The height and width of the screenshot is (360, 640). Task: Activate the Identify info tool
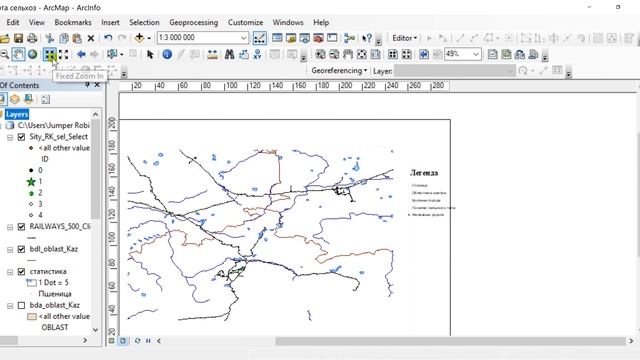167,54
